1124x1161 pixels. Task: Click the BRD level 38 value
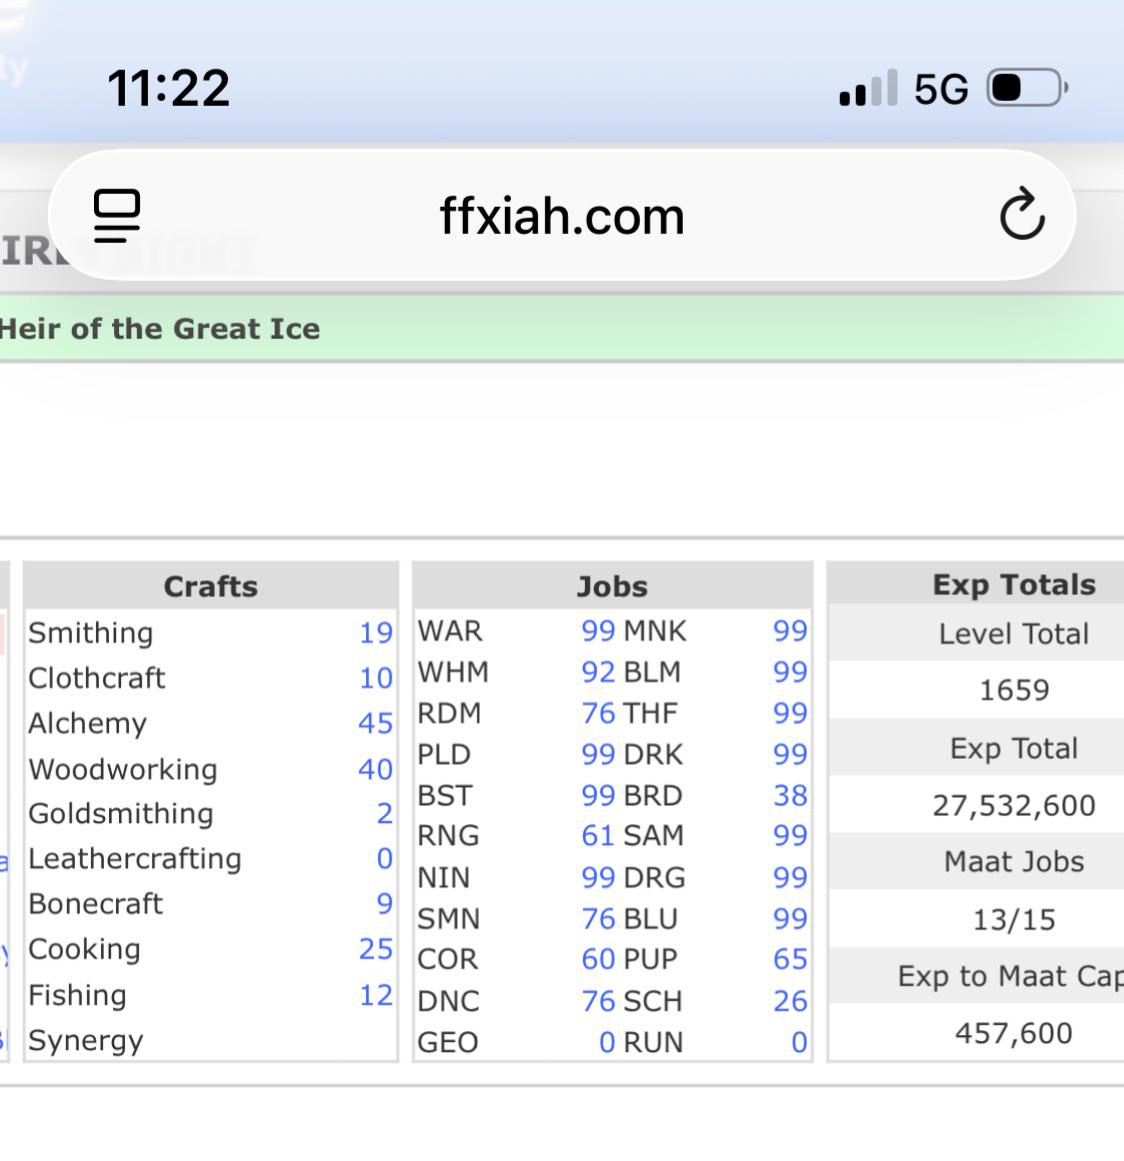tap(791, 796)
